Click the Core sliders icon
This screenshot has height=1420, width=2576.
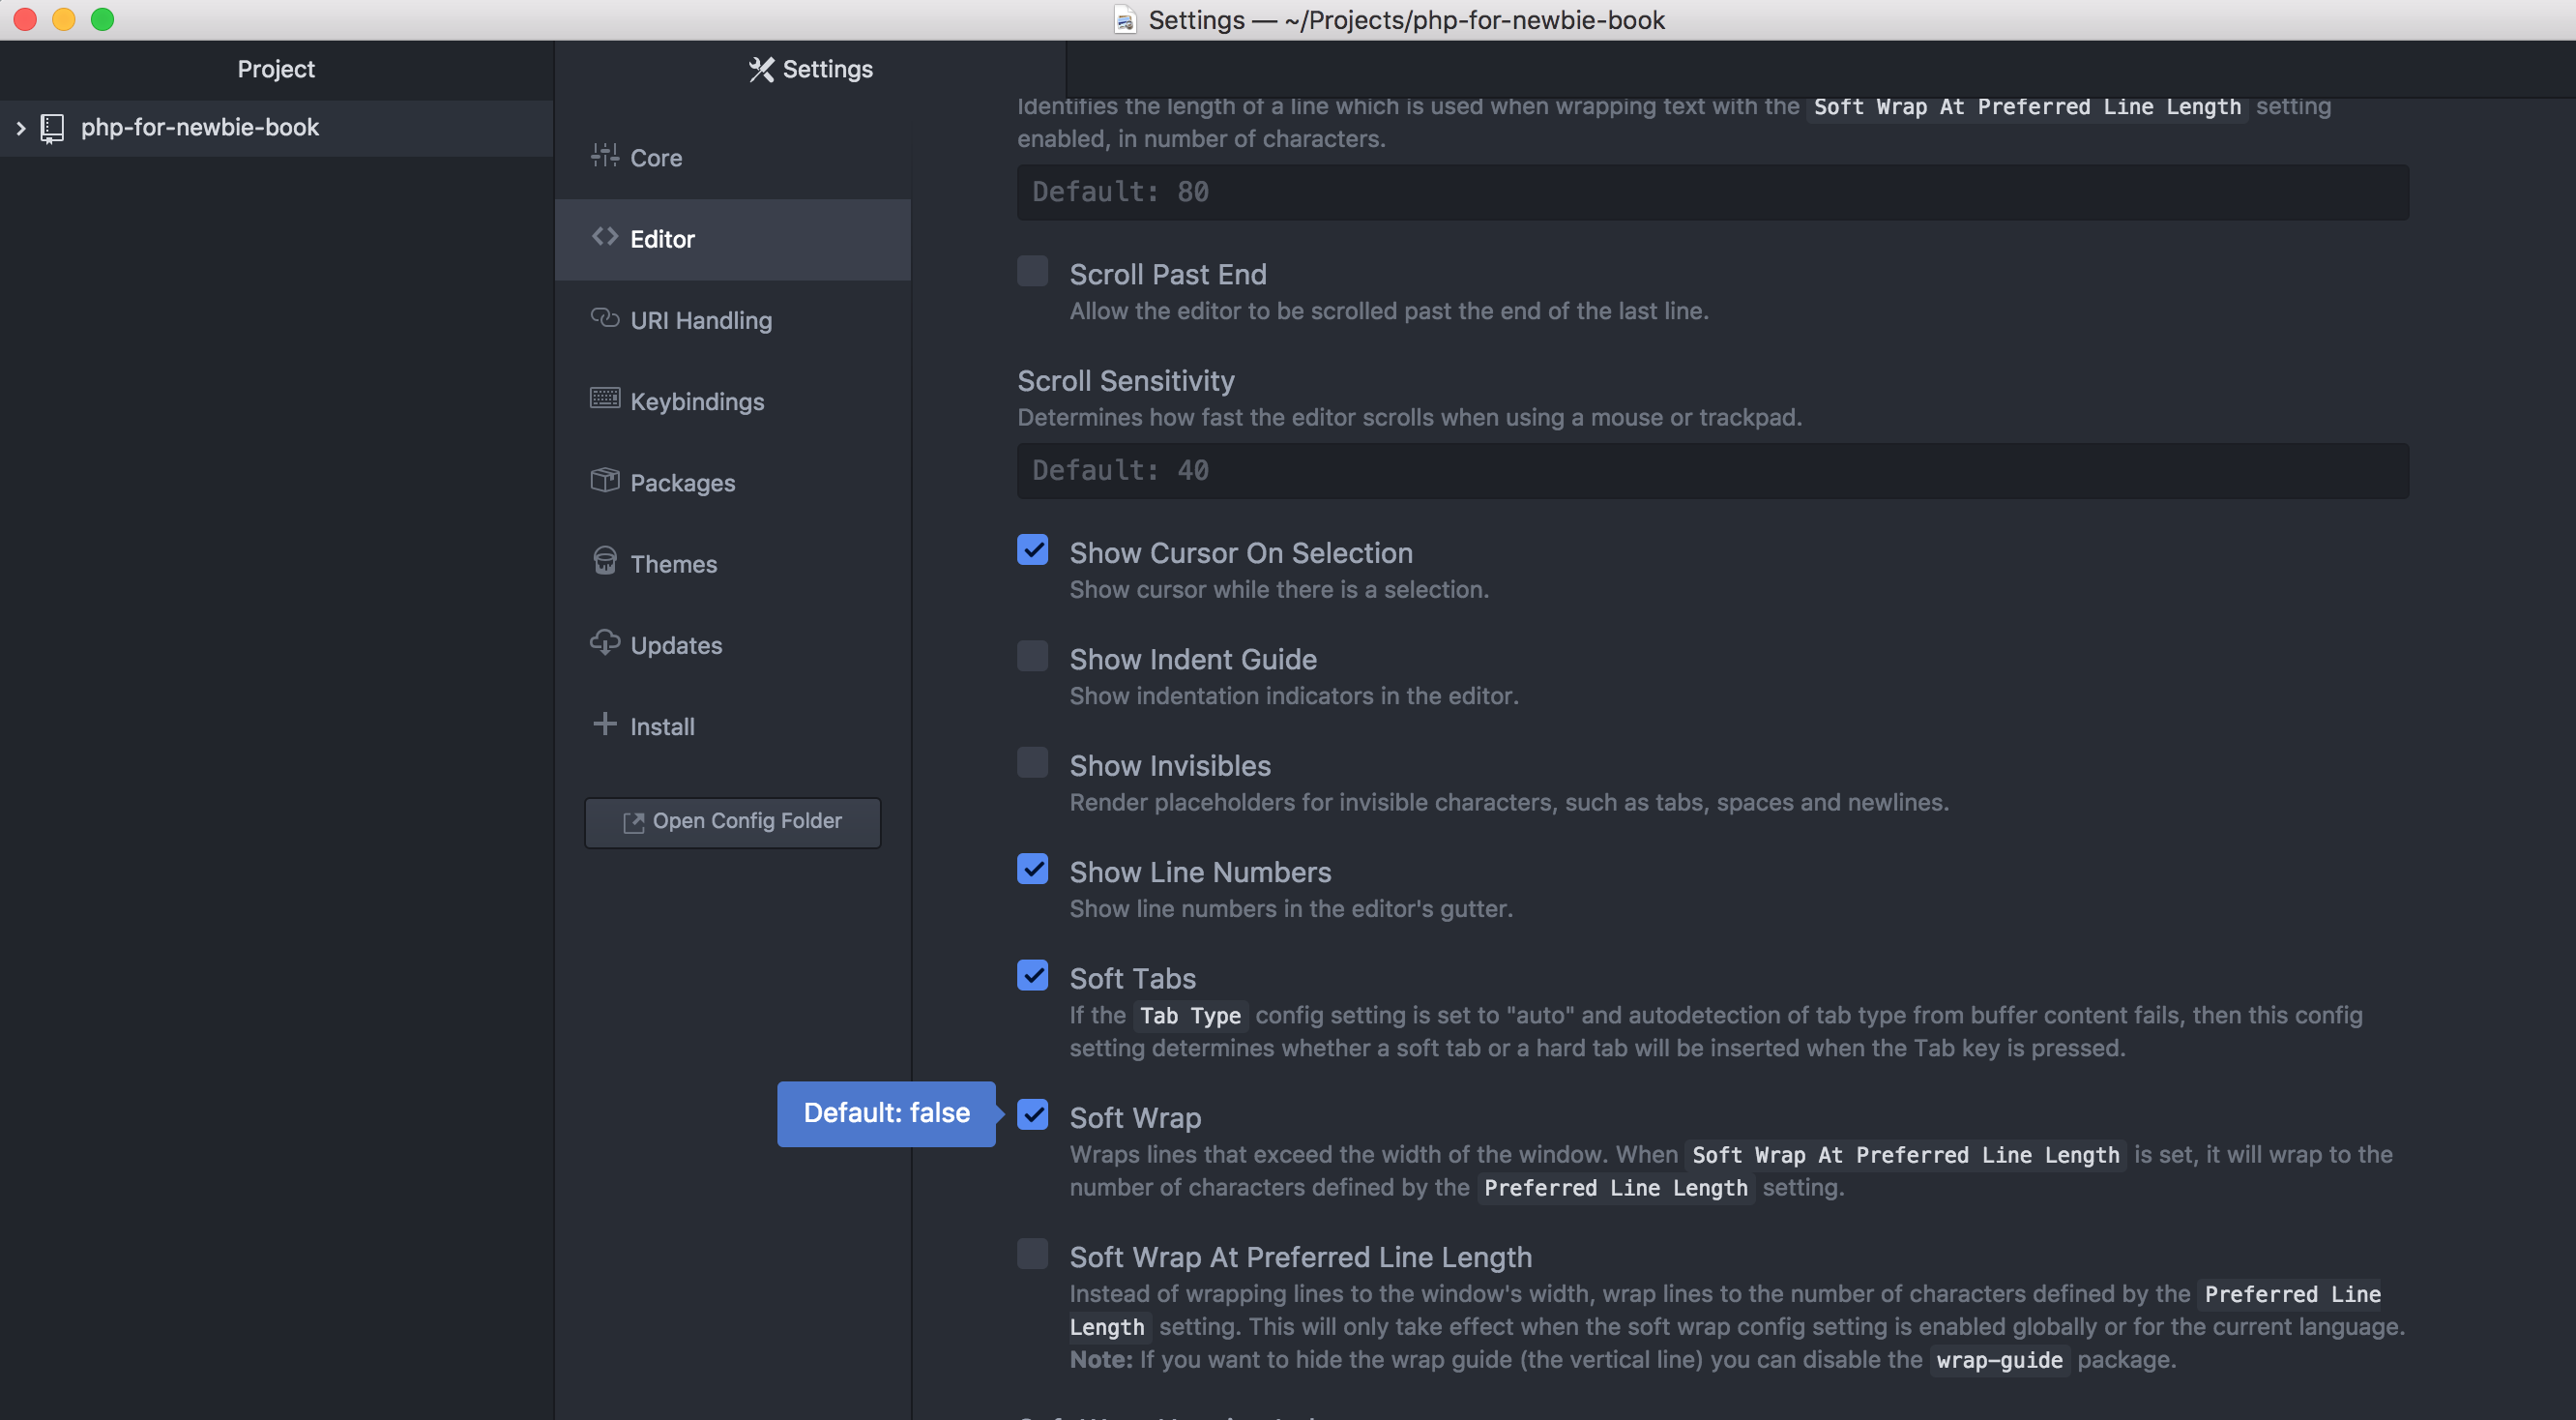[x=604, y=156]
